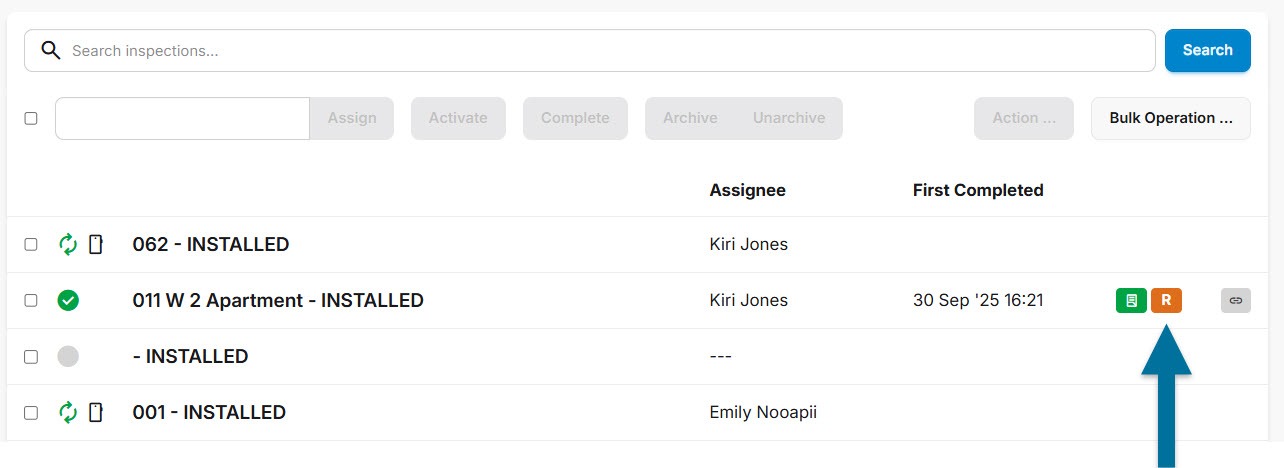Click the assignee field next to Assign
The image size is (1284, 468).
pos(182,118)
